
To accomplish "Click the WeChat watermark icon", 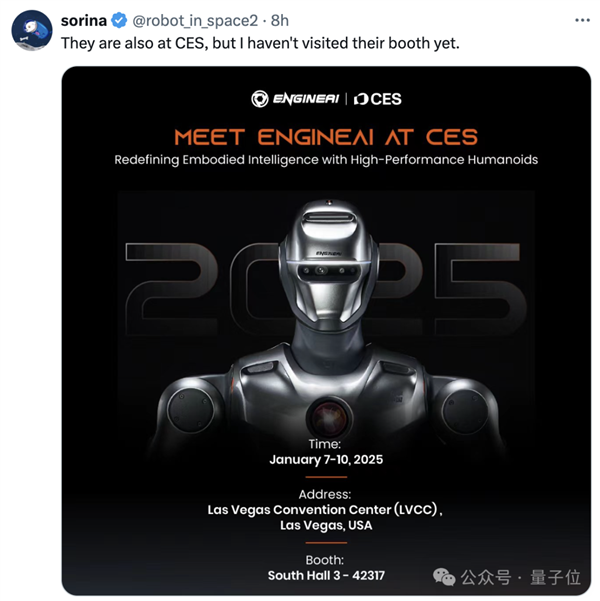I will pyautogui.click(x=444, y=577).
